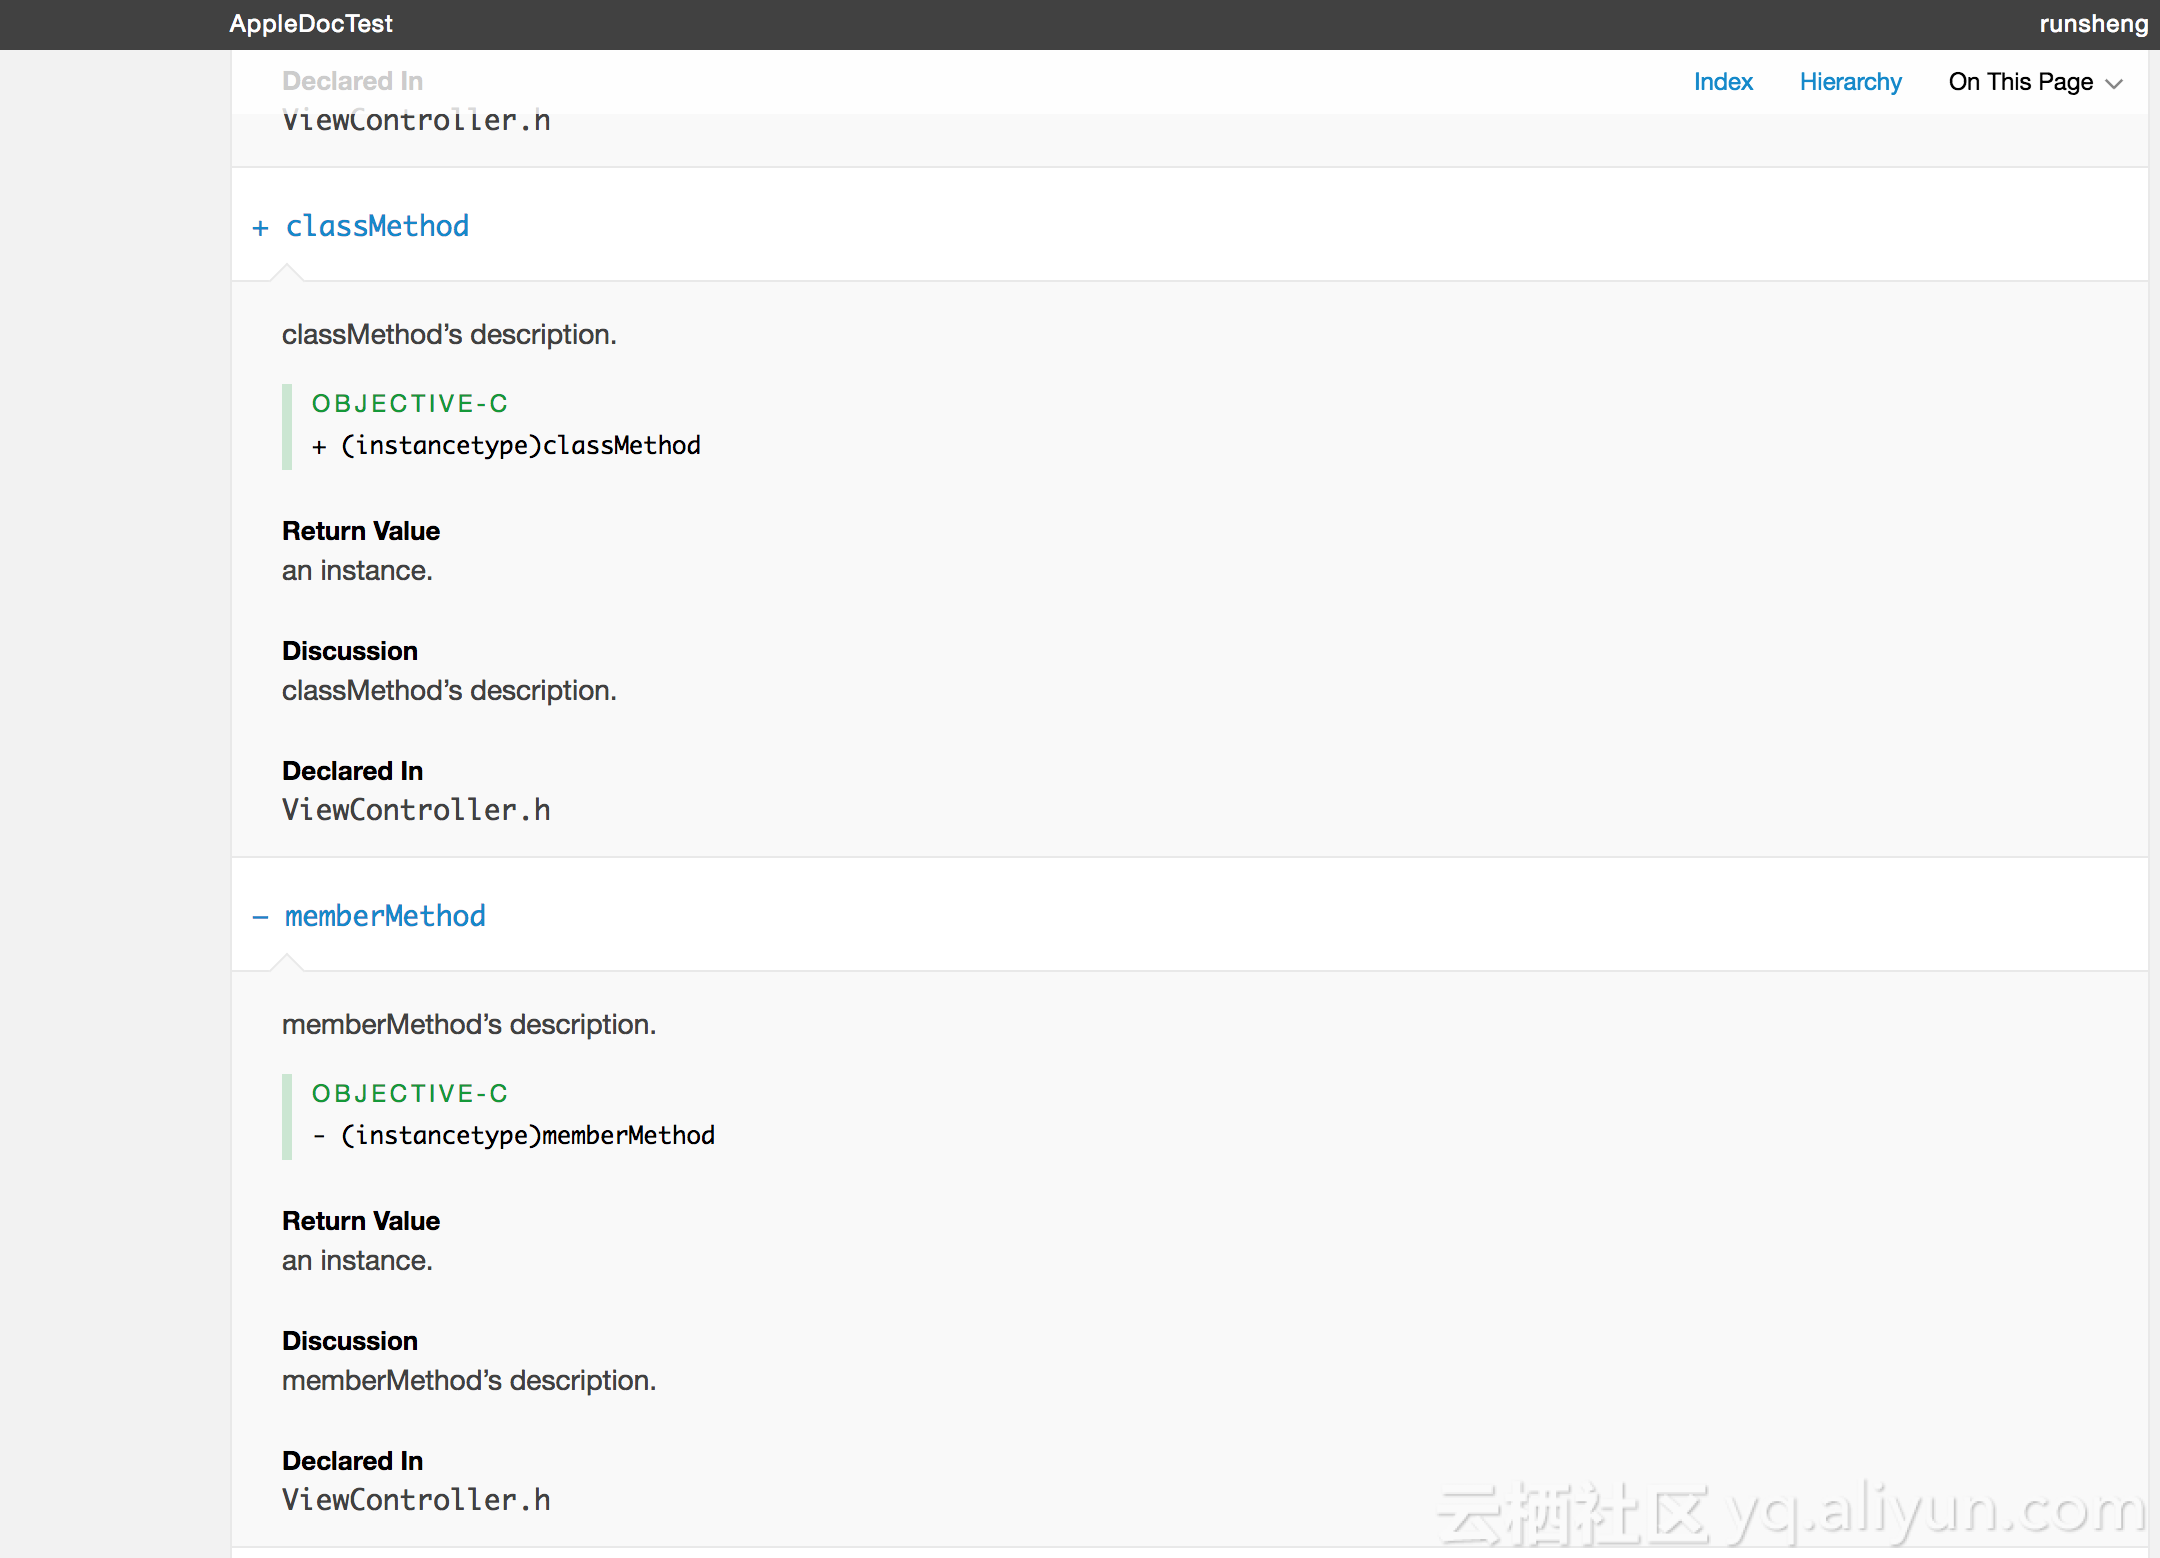
Task: Click ViewController.h in classMethod section
Action: (416, 810)
